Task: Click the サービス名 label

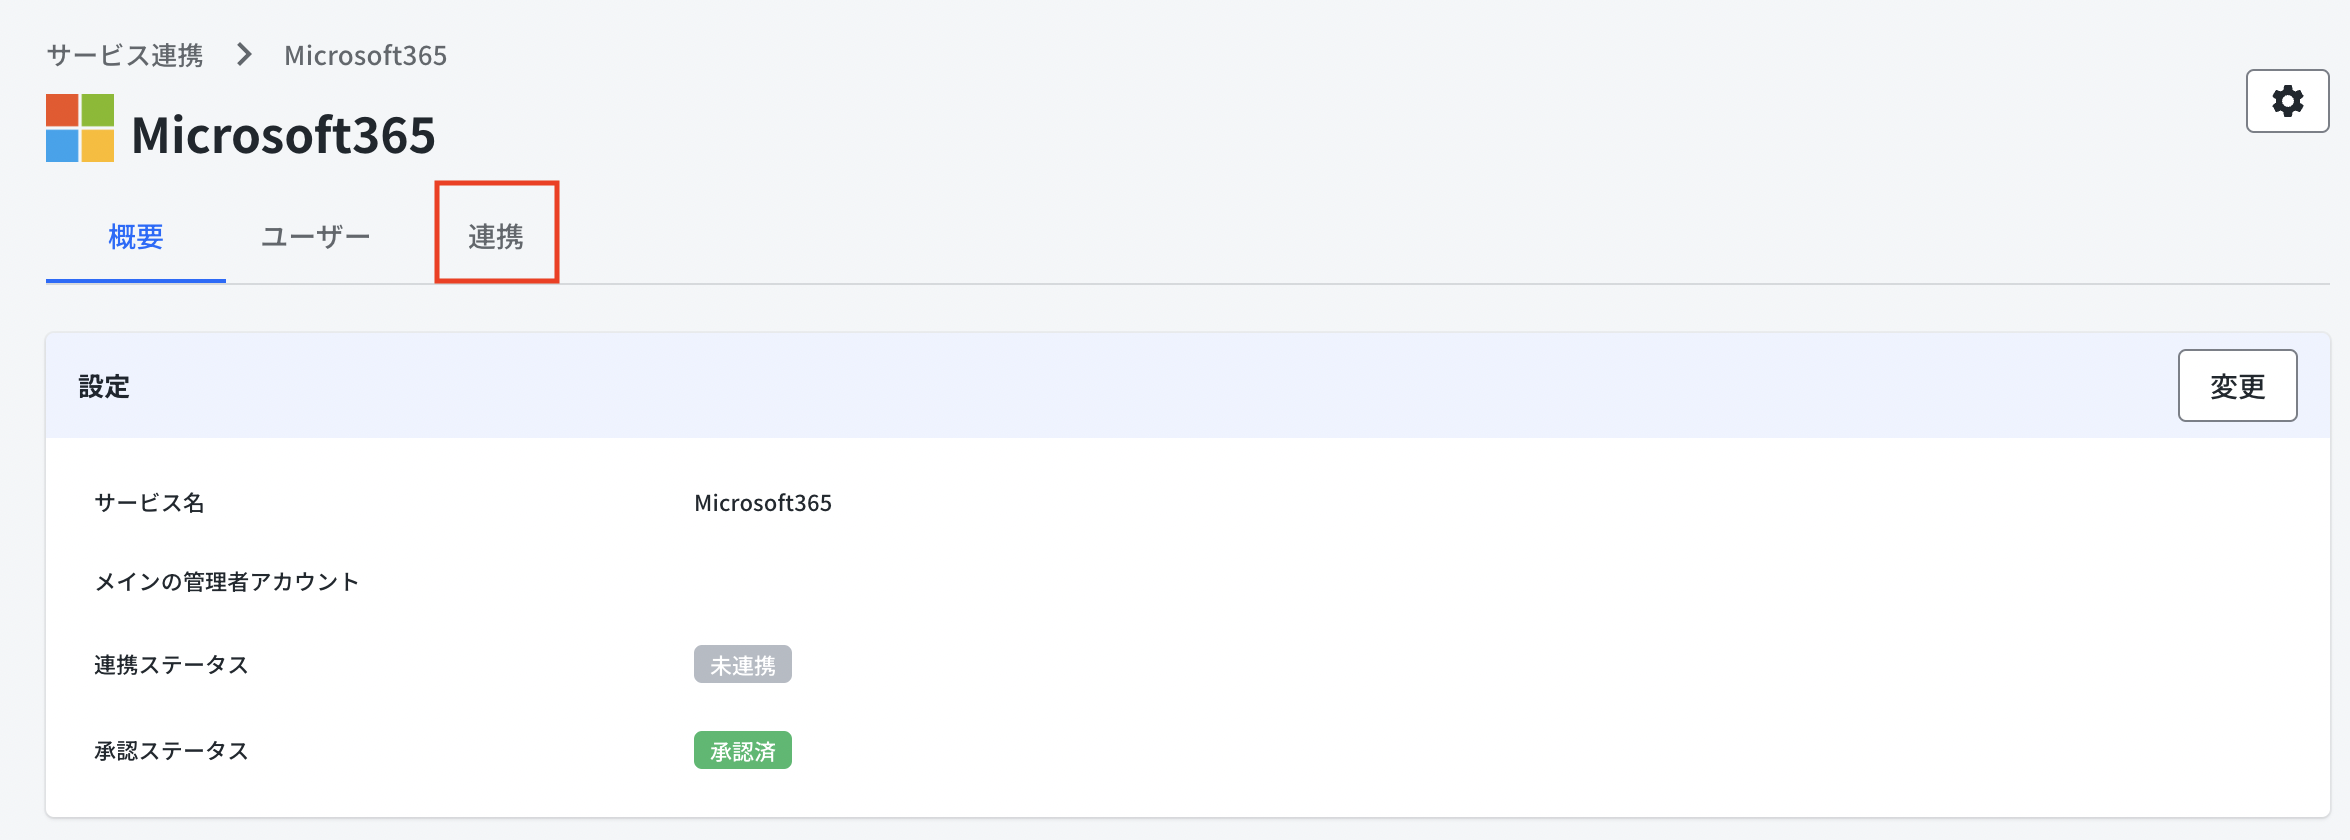Action: click(149, 503)
